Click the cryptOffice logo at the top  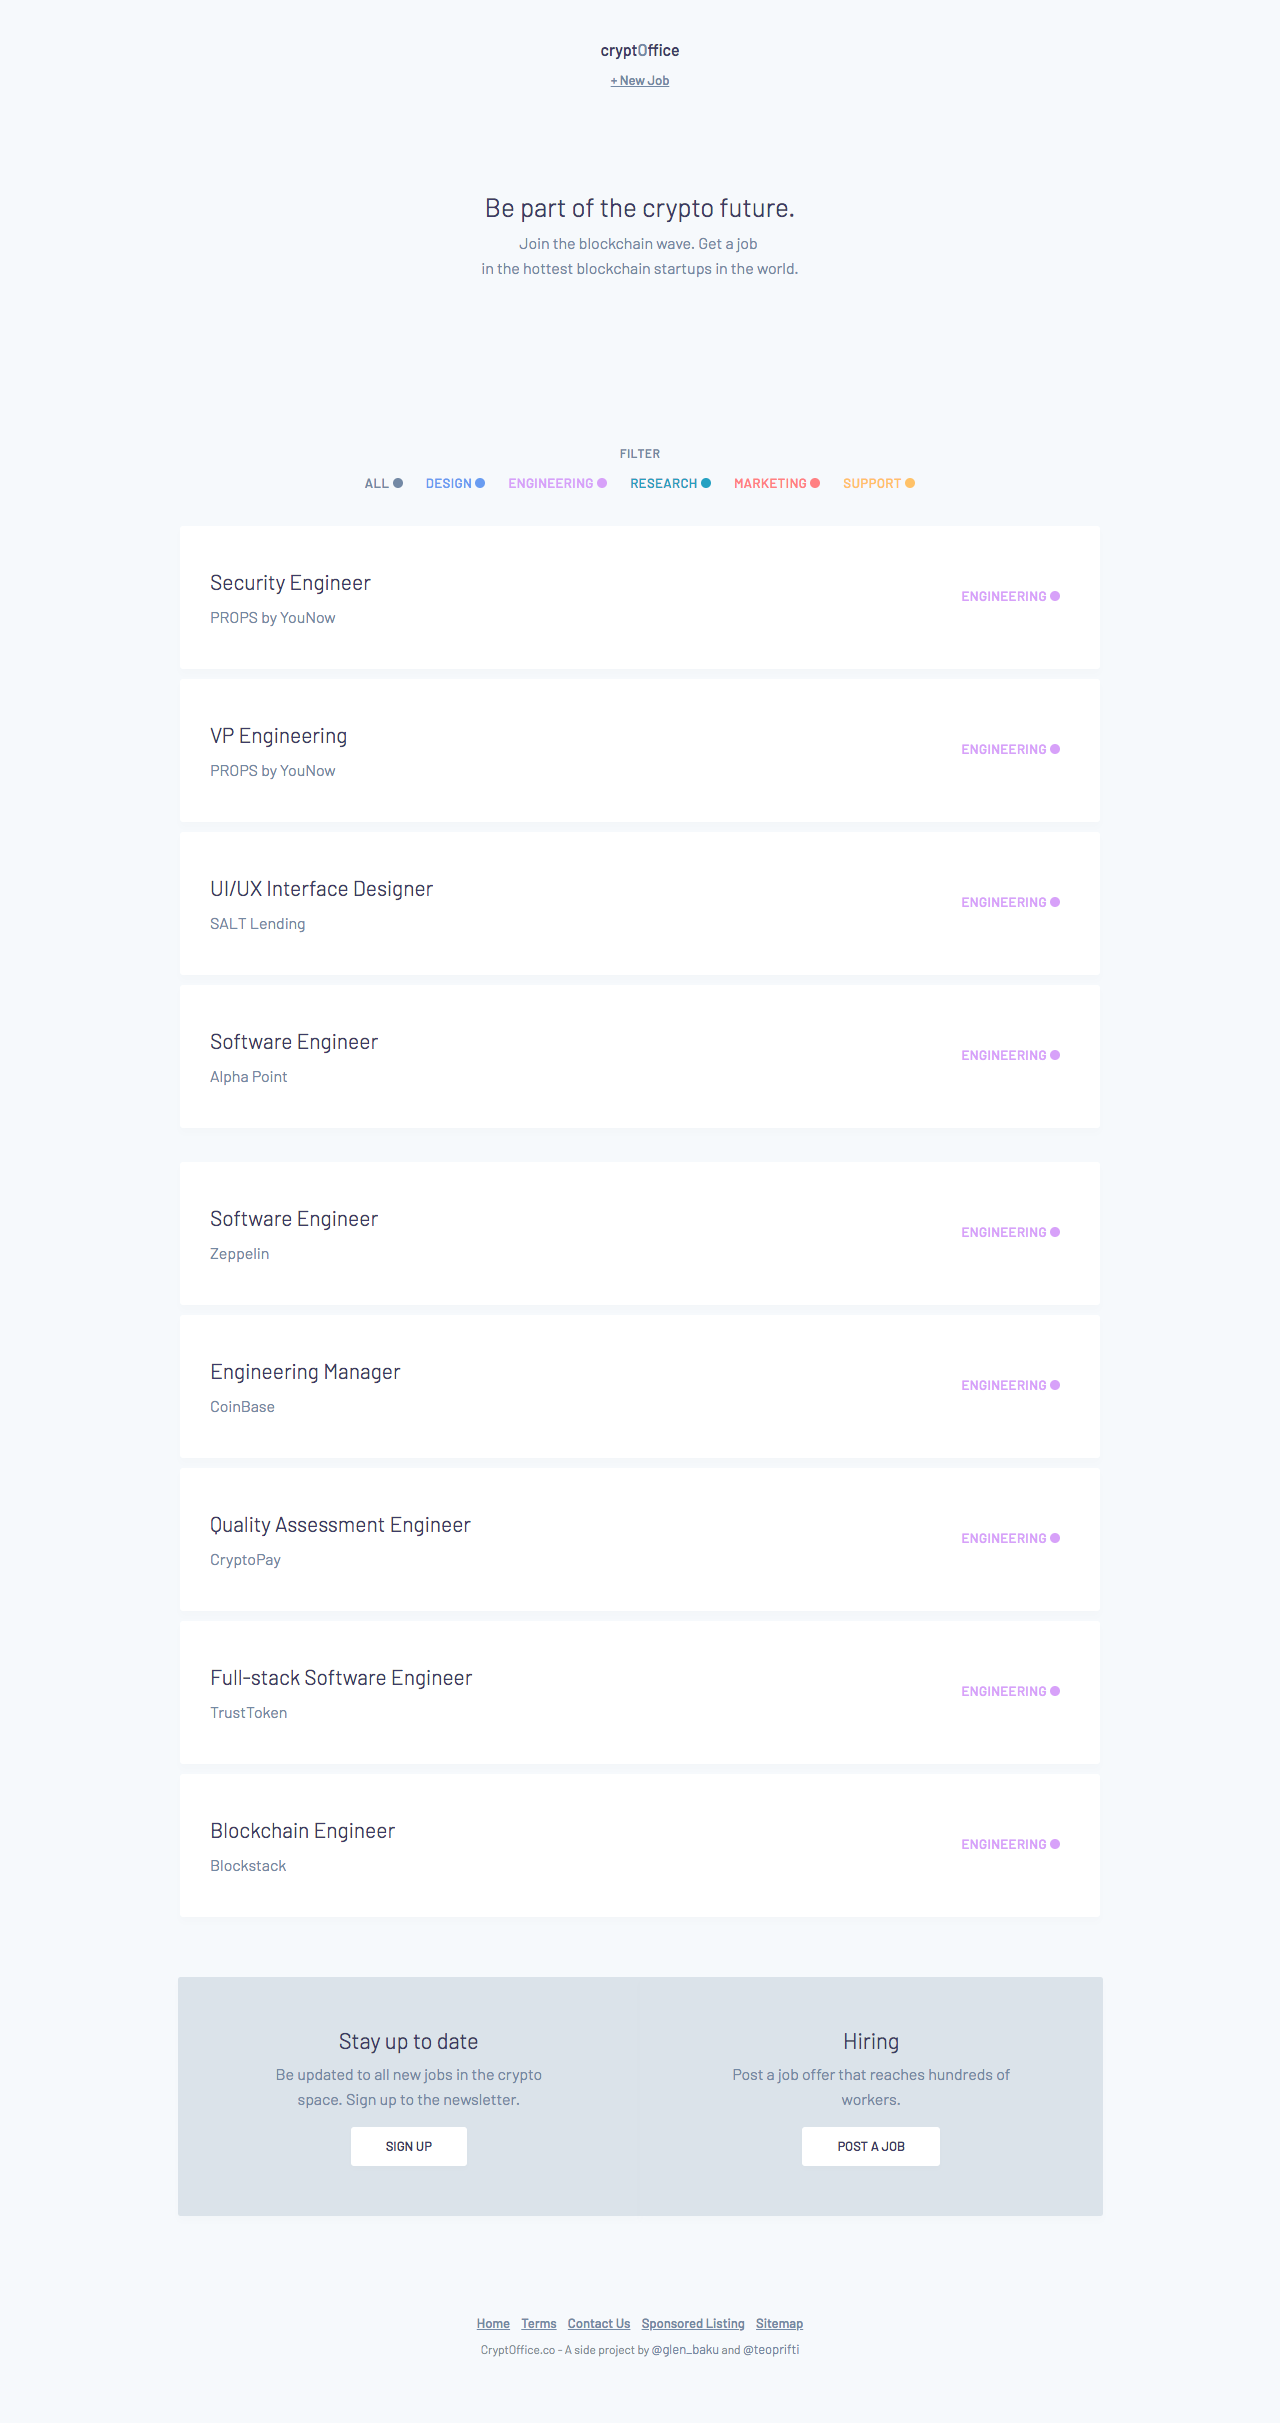point(639,50)
